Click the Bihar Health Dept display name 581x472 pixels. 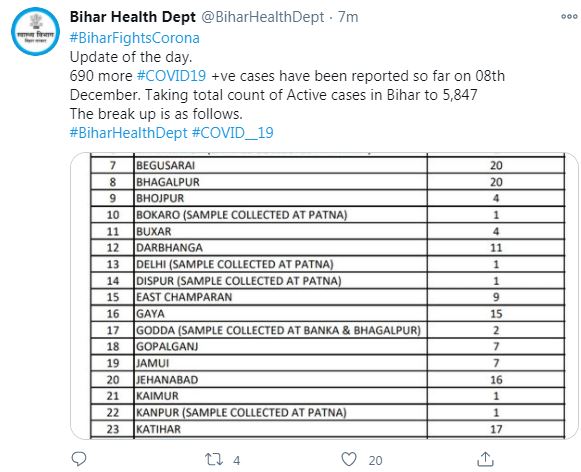pyautogui.click(x=133, y=17)
